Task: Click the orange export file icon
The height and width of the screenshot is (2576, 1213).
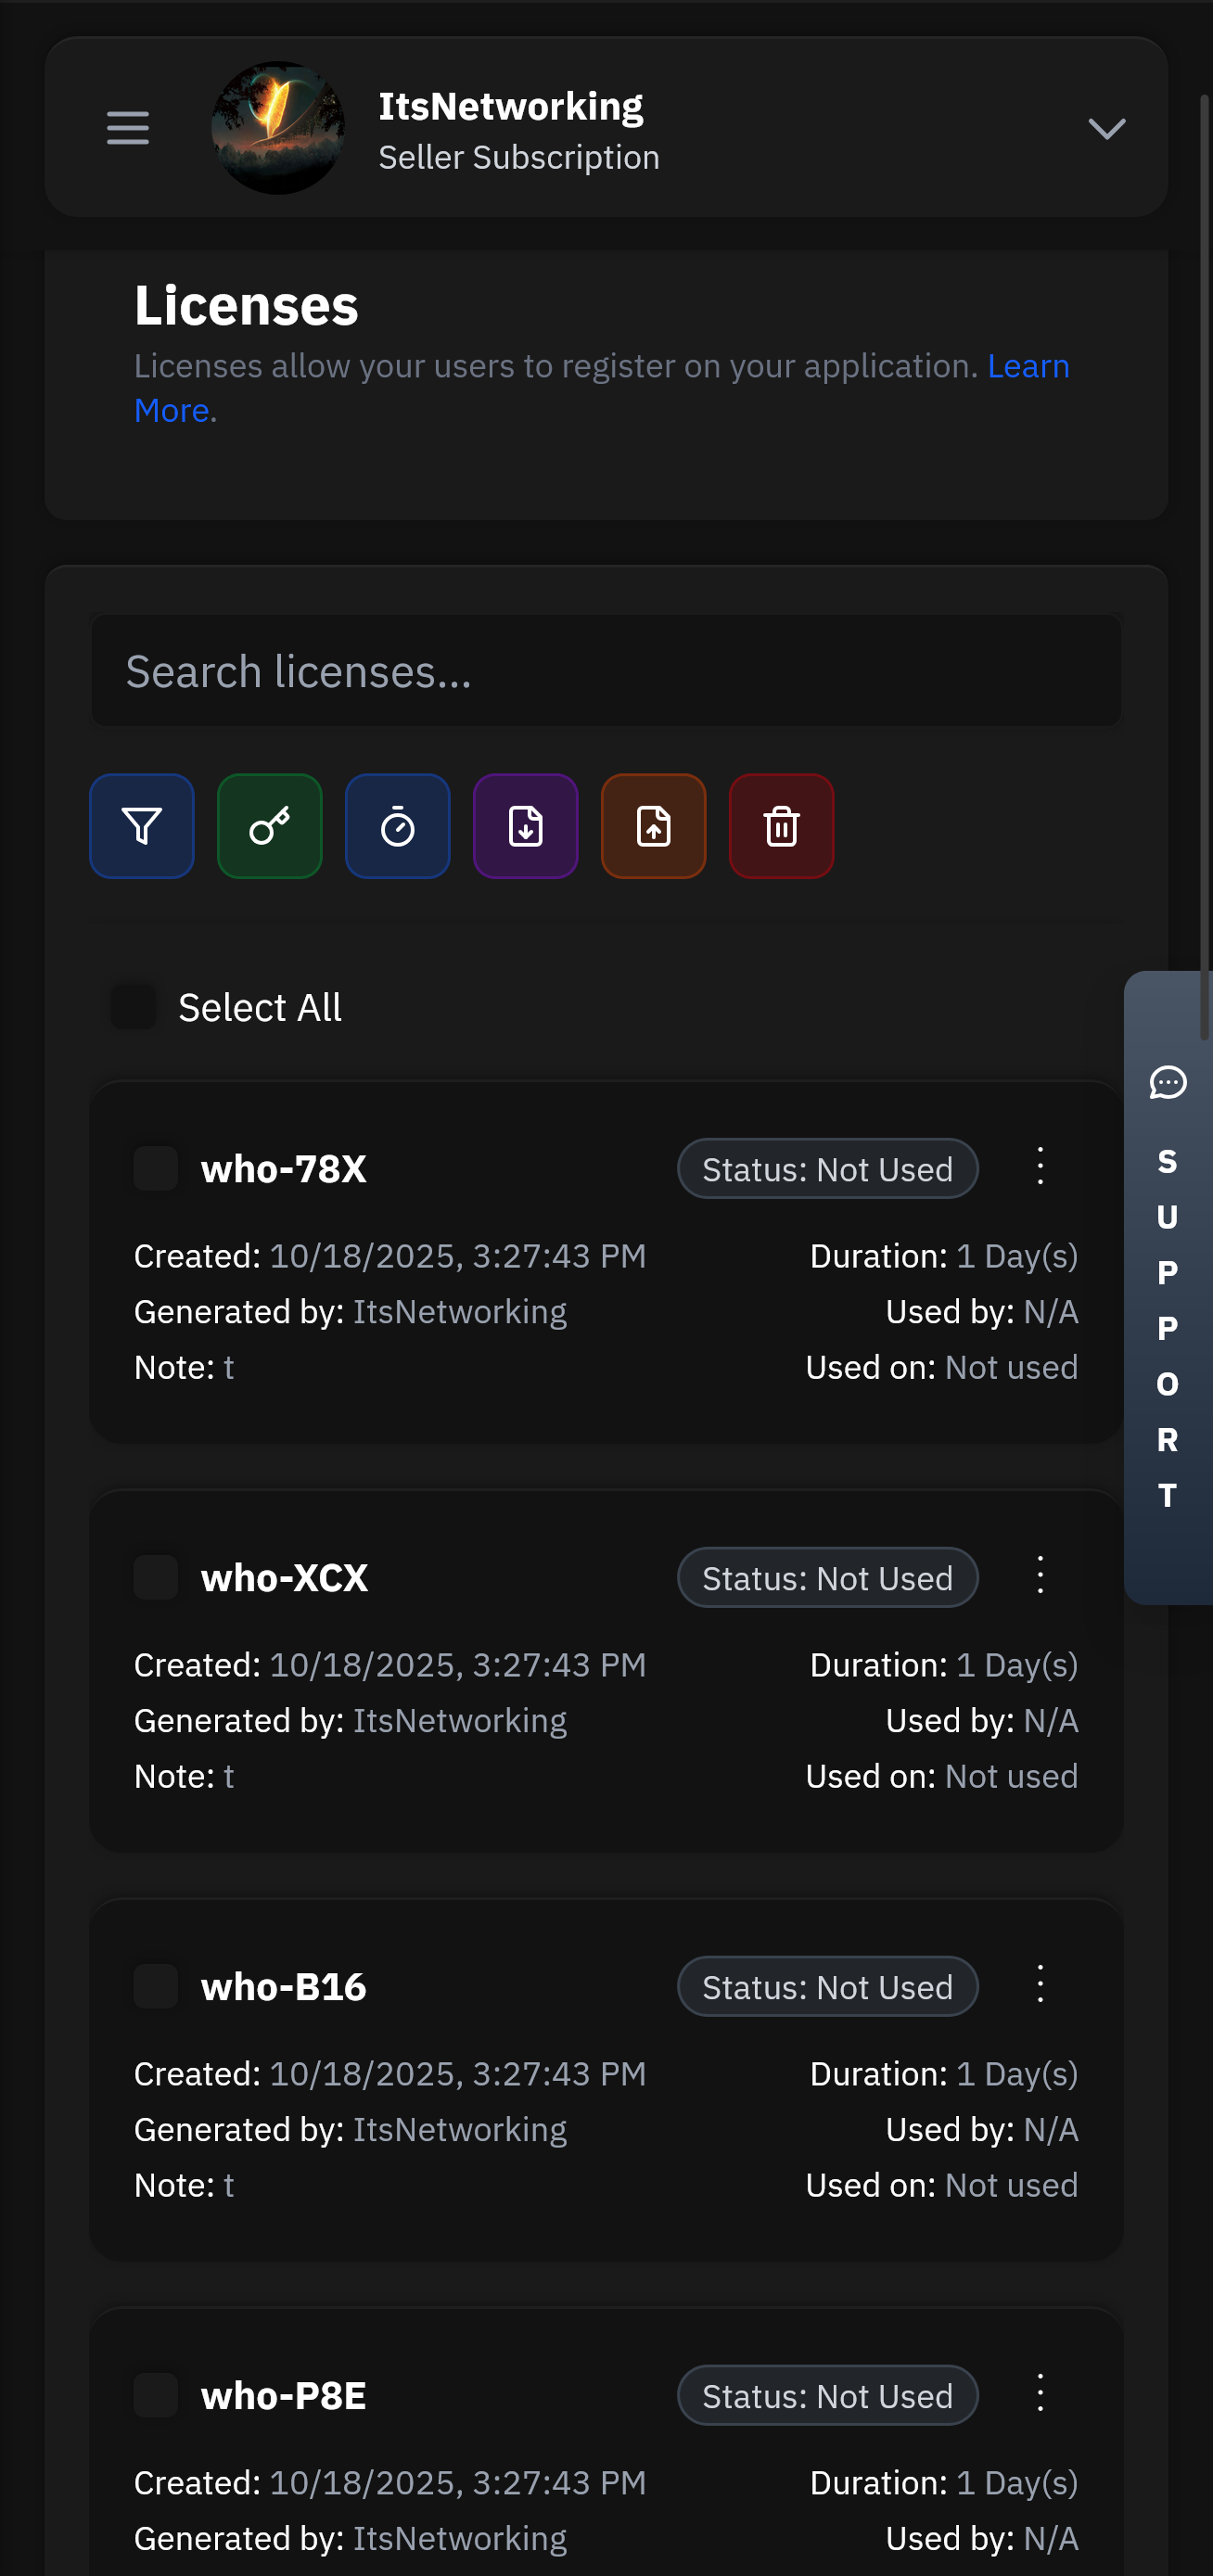Action: [x=654, y=826]
